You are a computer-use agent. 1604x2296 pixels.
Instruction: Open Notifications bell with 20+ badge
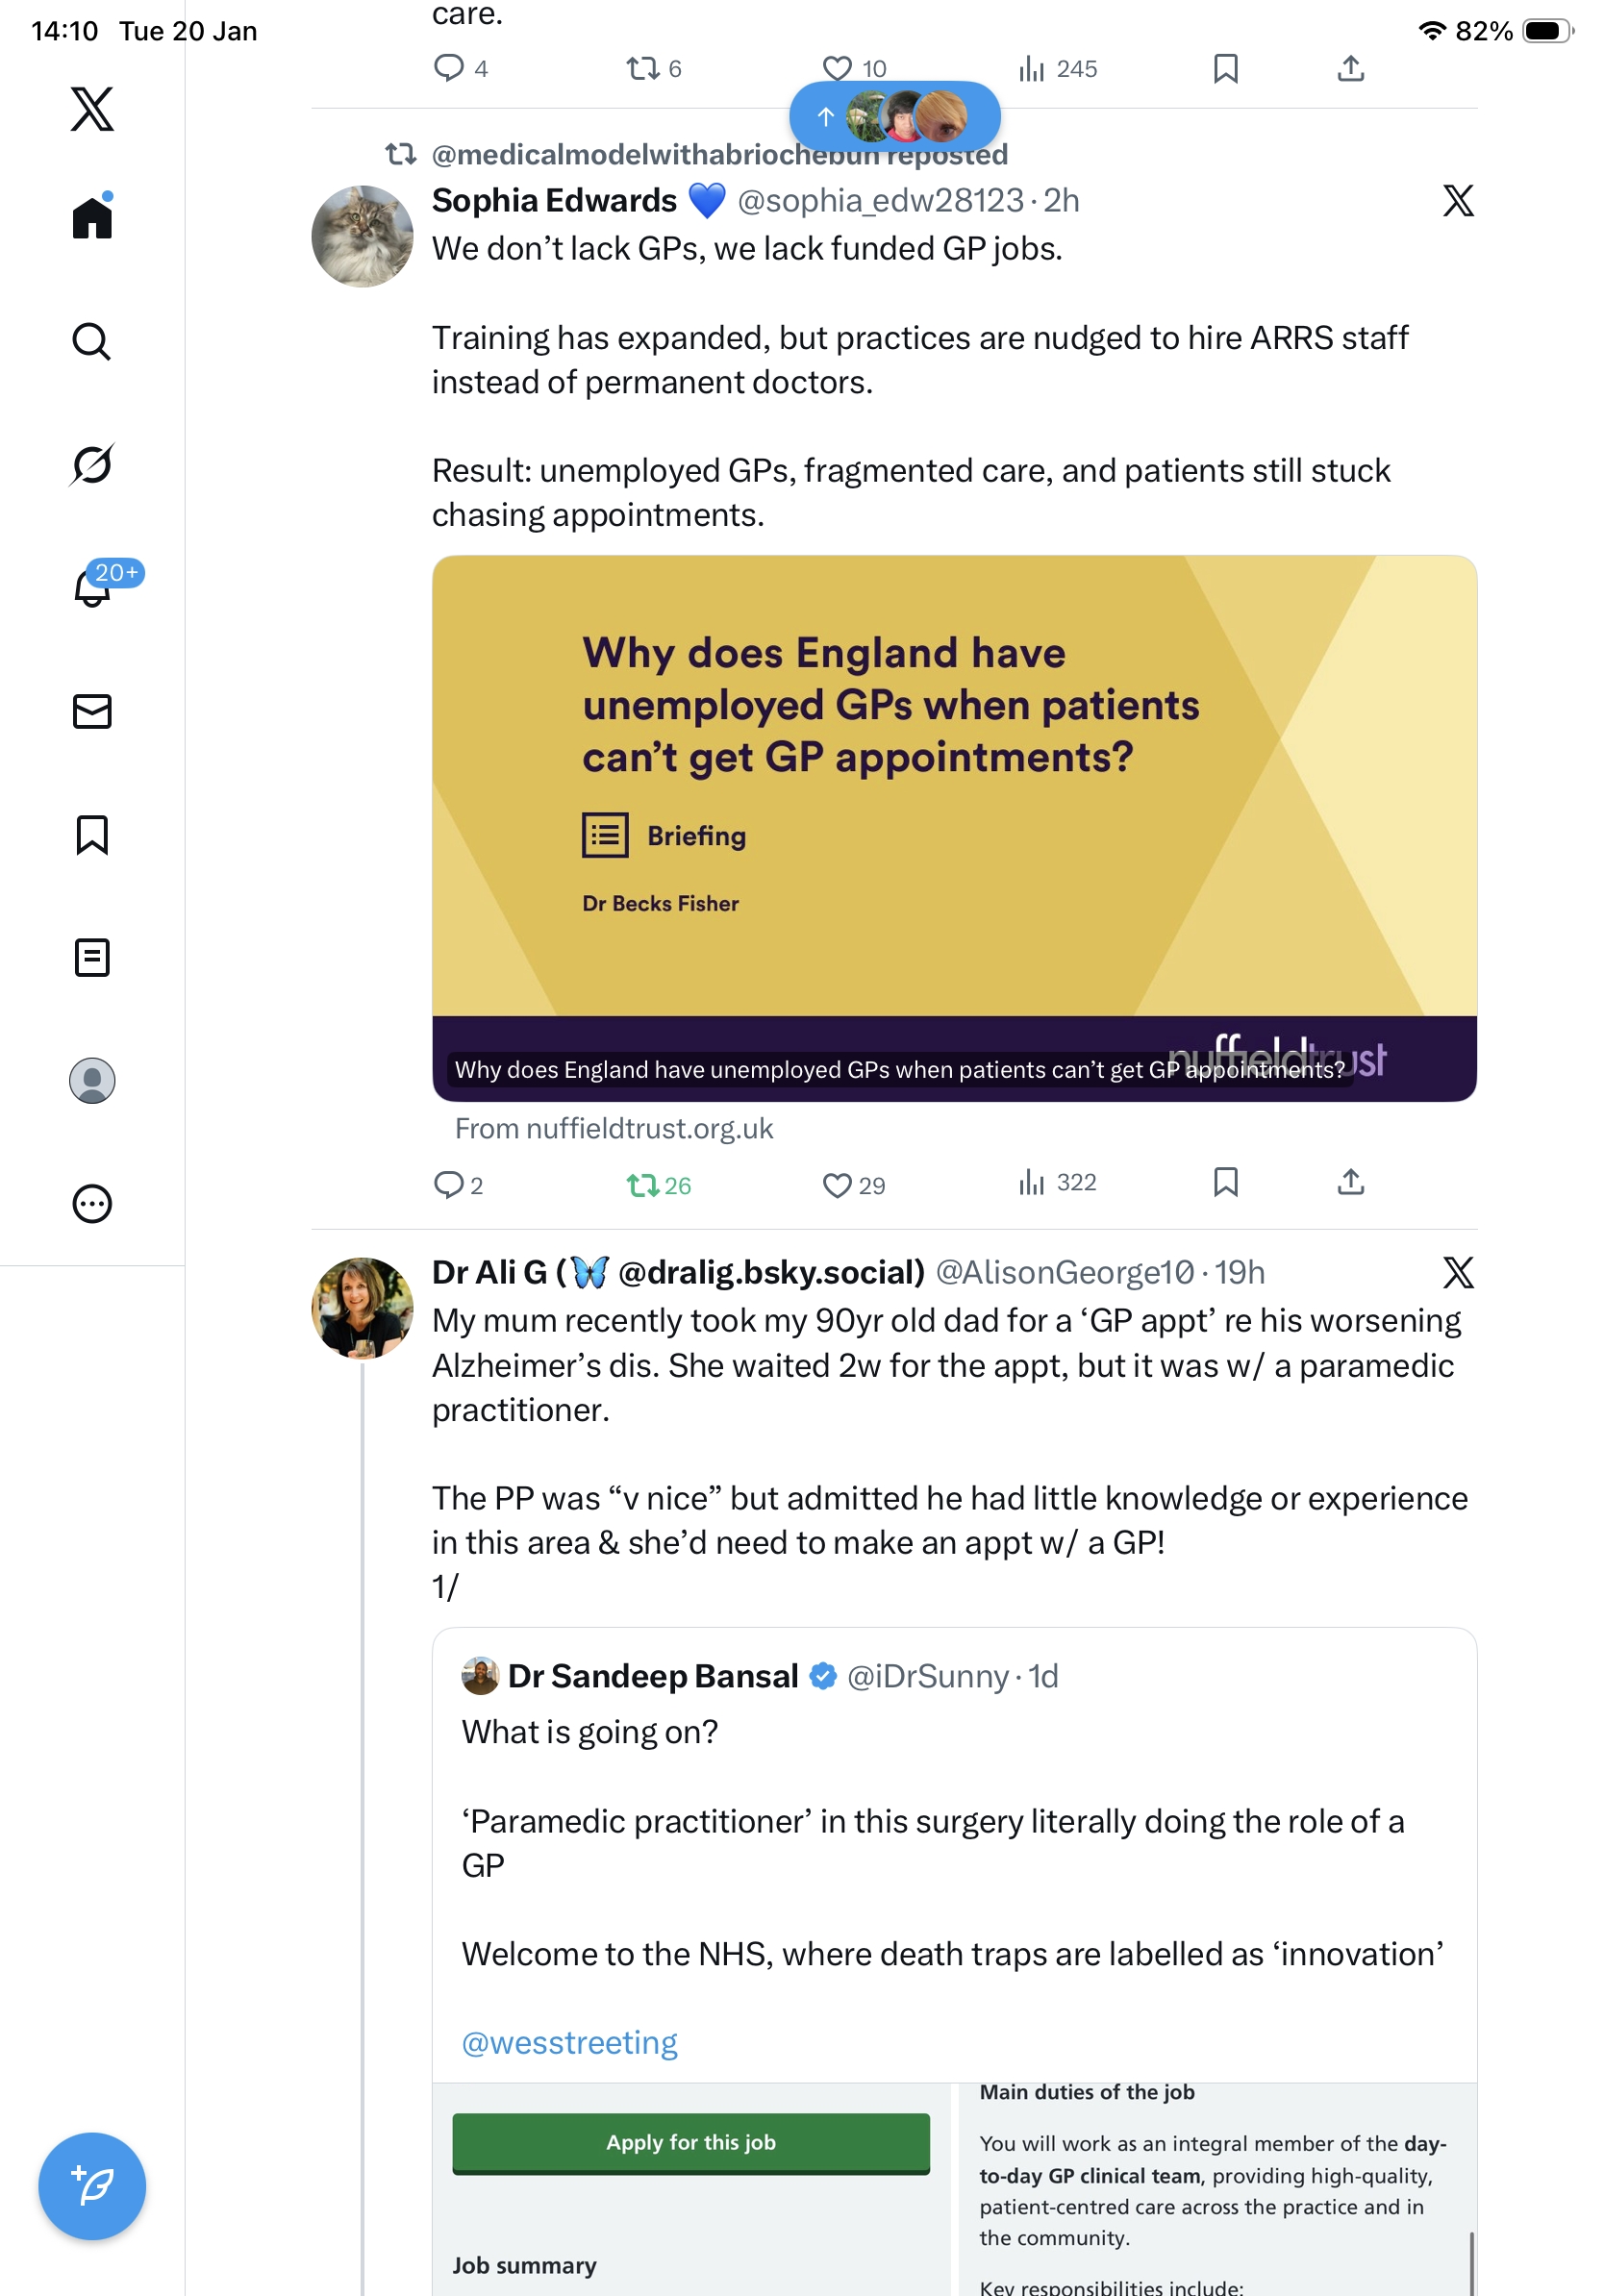pos(92,587)
